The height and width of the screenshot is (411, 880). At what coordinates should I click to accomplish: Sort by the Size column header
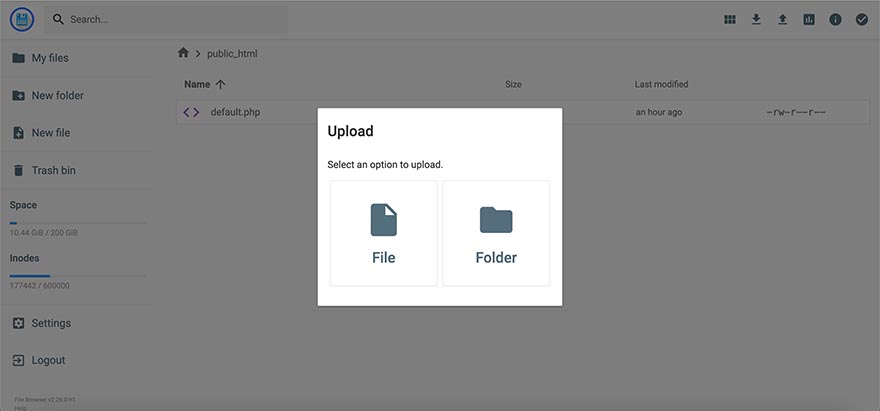click(513, 84)
